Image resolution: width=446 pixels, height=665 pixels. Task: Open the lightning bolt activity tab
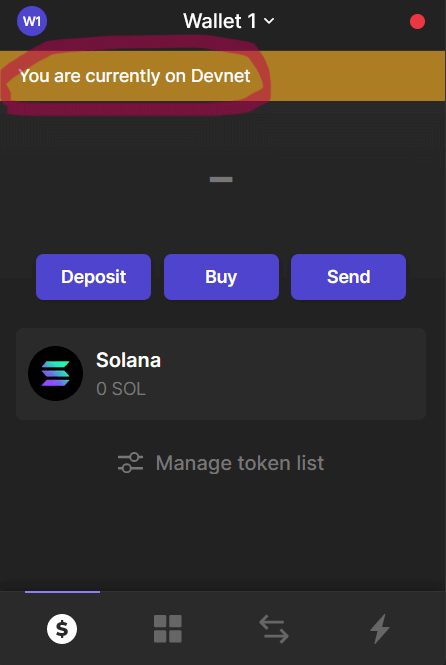pyautogui.click(x=380, y=629)
